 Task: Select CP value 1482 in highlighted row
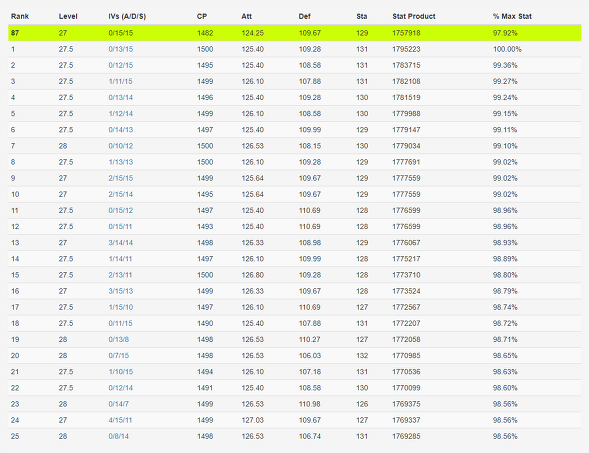[x=205, y=33]
